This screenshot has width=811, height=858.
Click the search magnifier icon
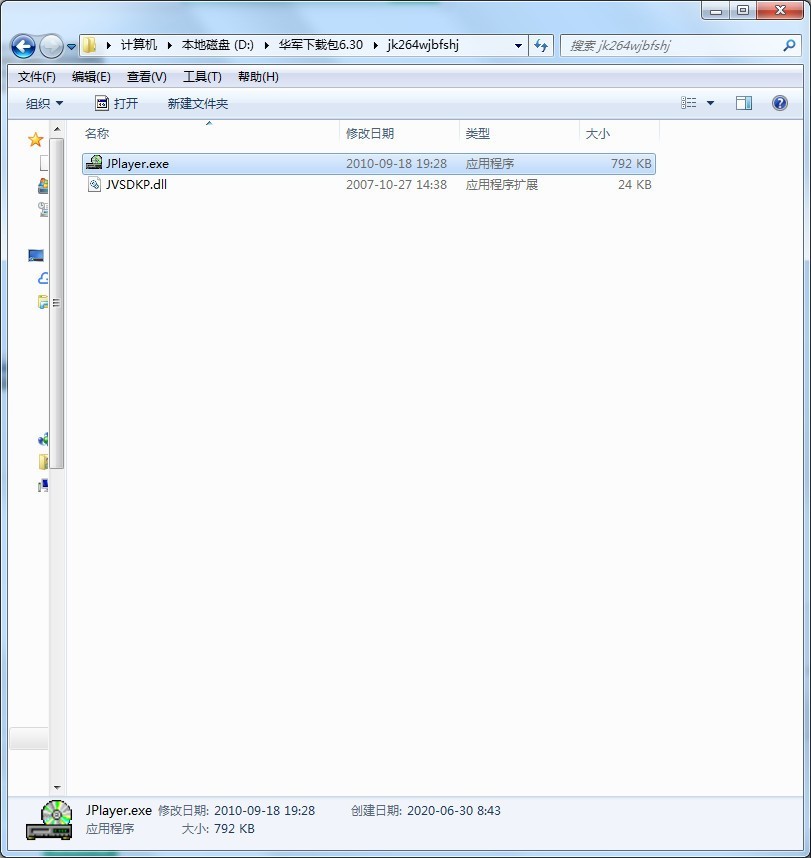[789, 46]
